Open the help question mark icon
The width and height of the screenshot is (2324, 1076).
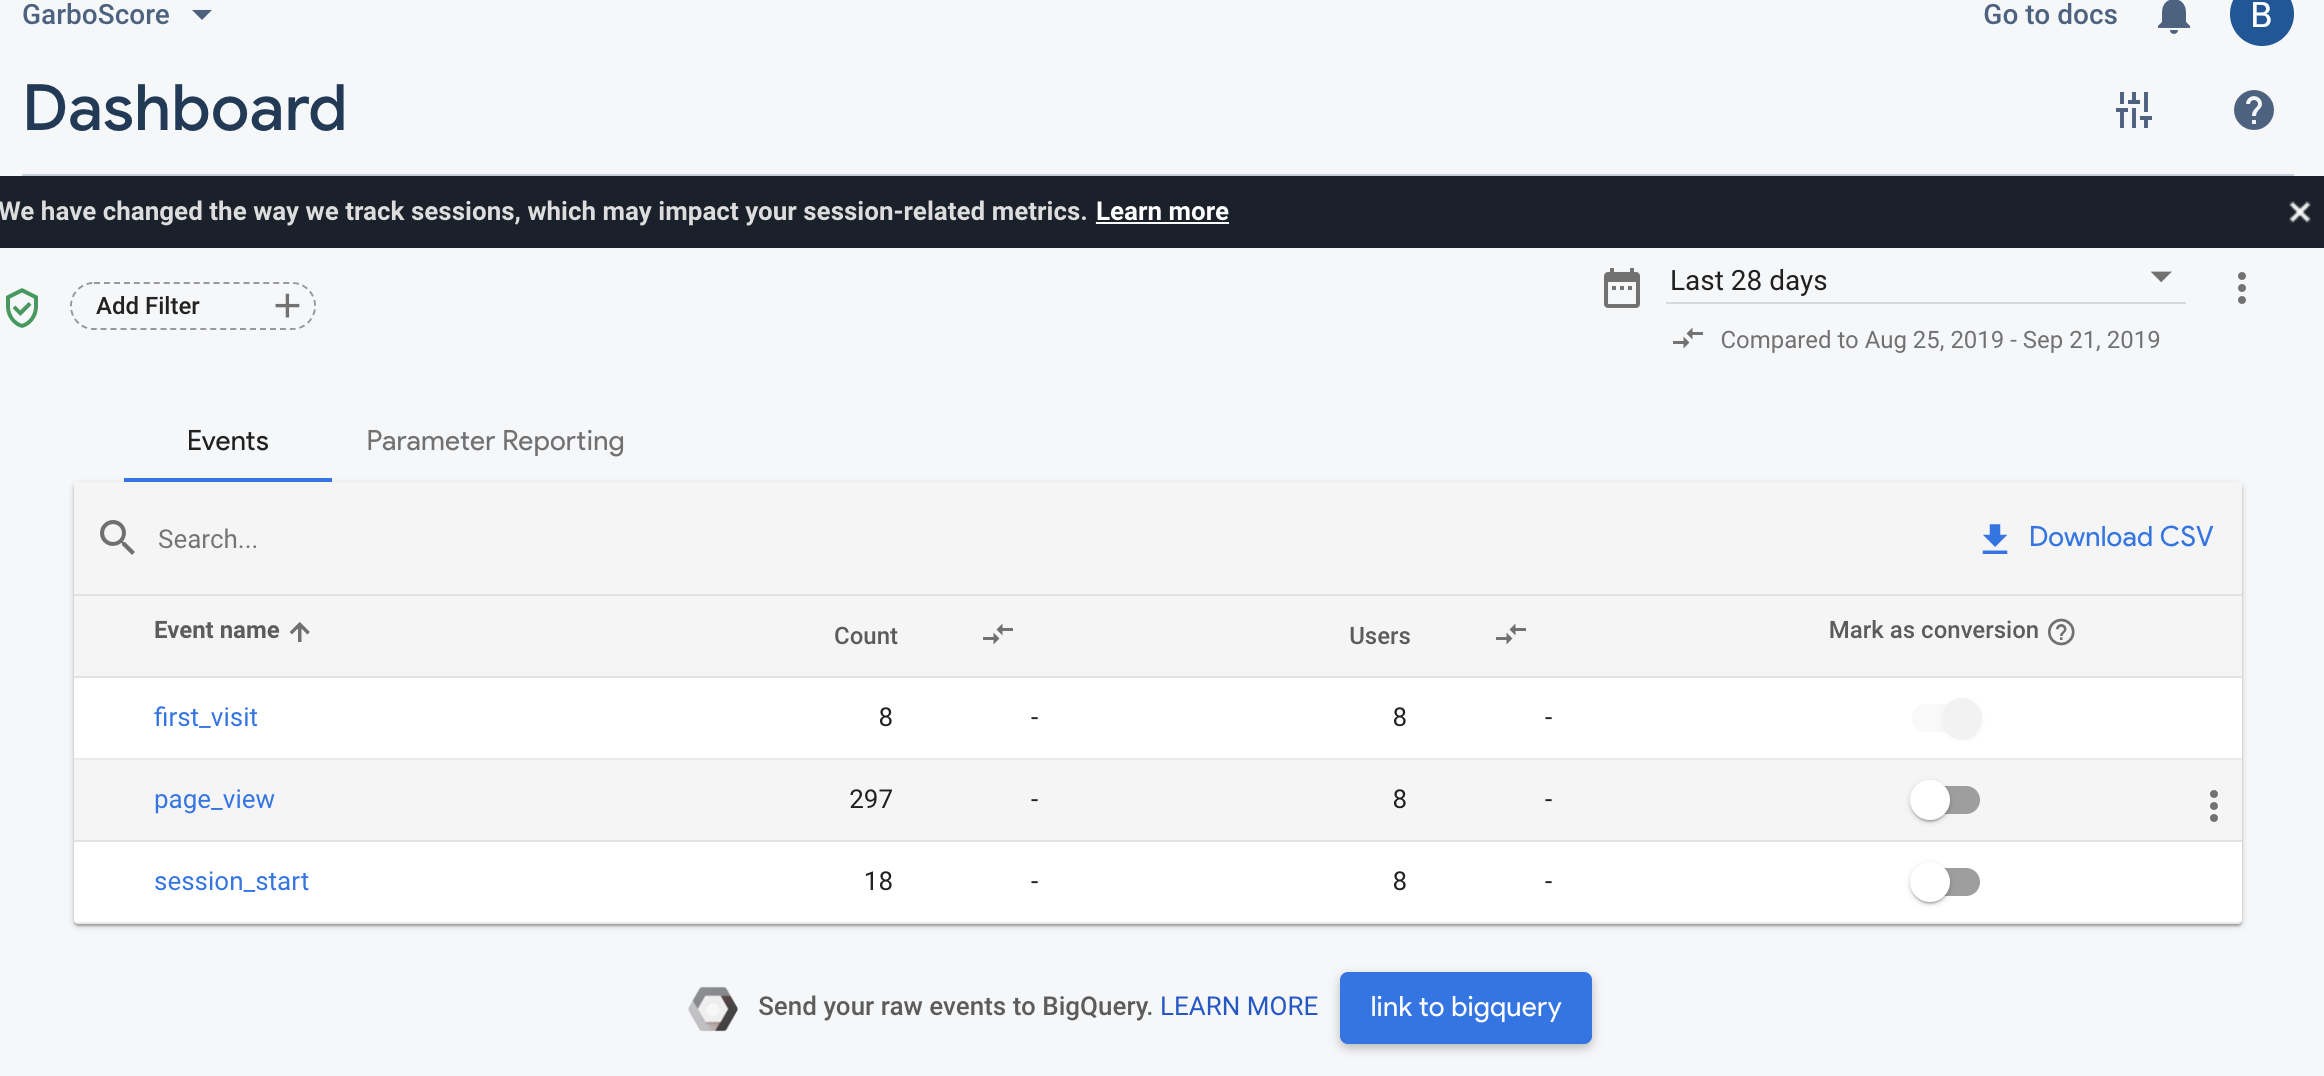click(2253, 110)
